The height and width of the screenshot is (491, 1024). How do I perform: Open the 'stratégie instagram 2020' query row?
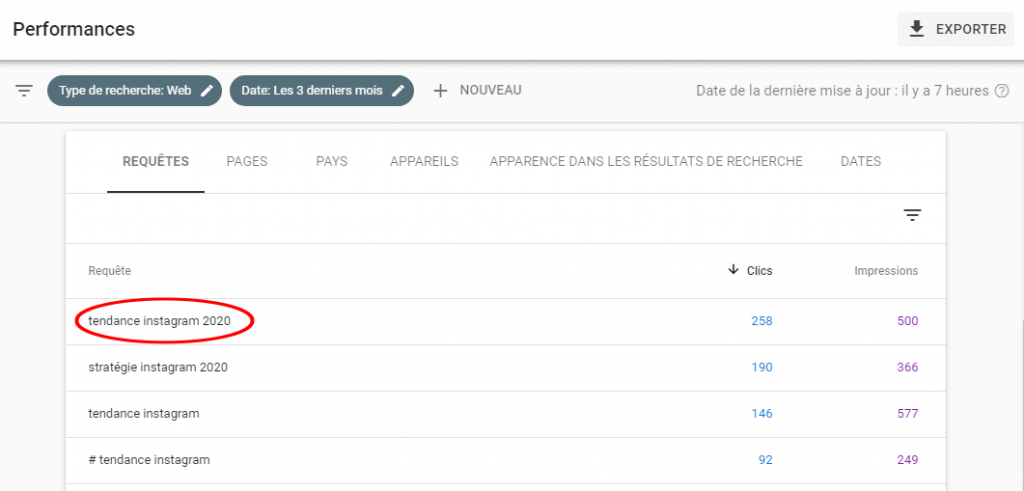158,367
